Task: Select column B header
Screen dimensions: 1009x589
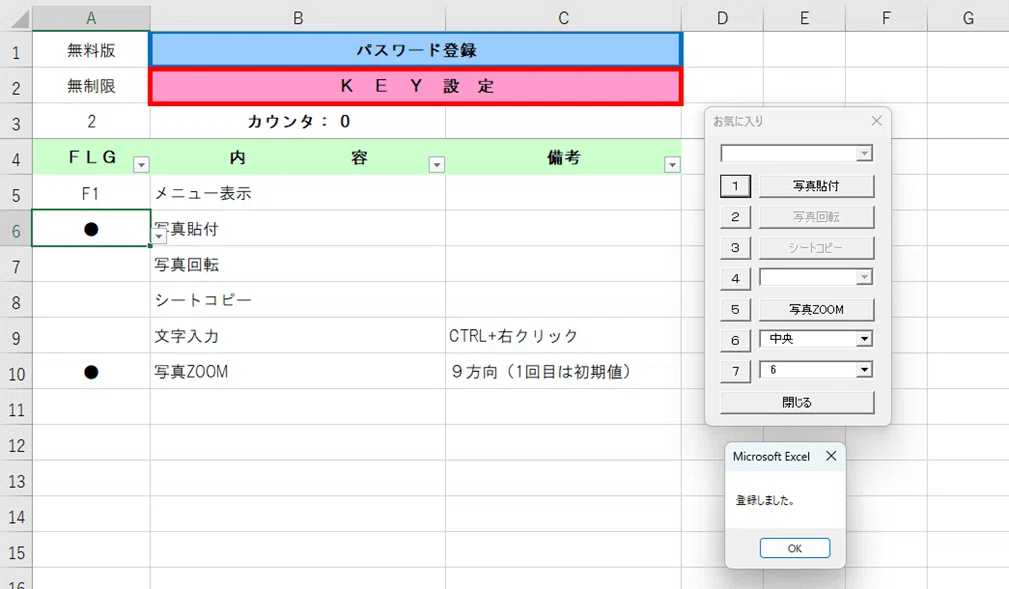Action: point(298,18)
